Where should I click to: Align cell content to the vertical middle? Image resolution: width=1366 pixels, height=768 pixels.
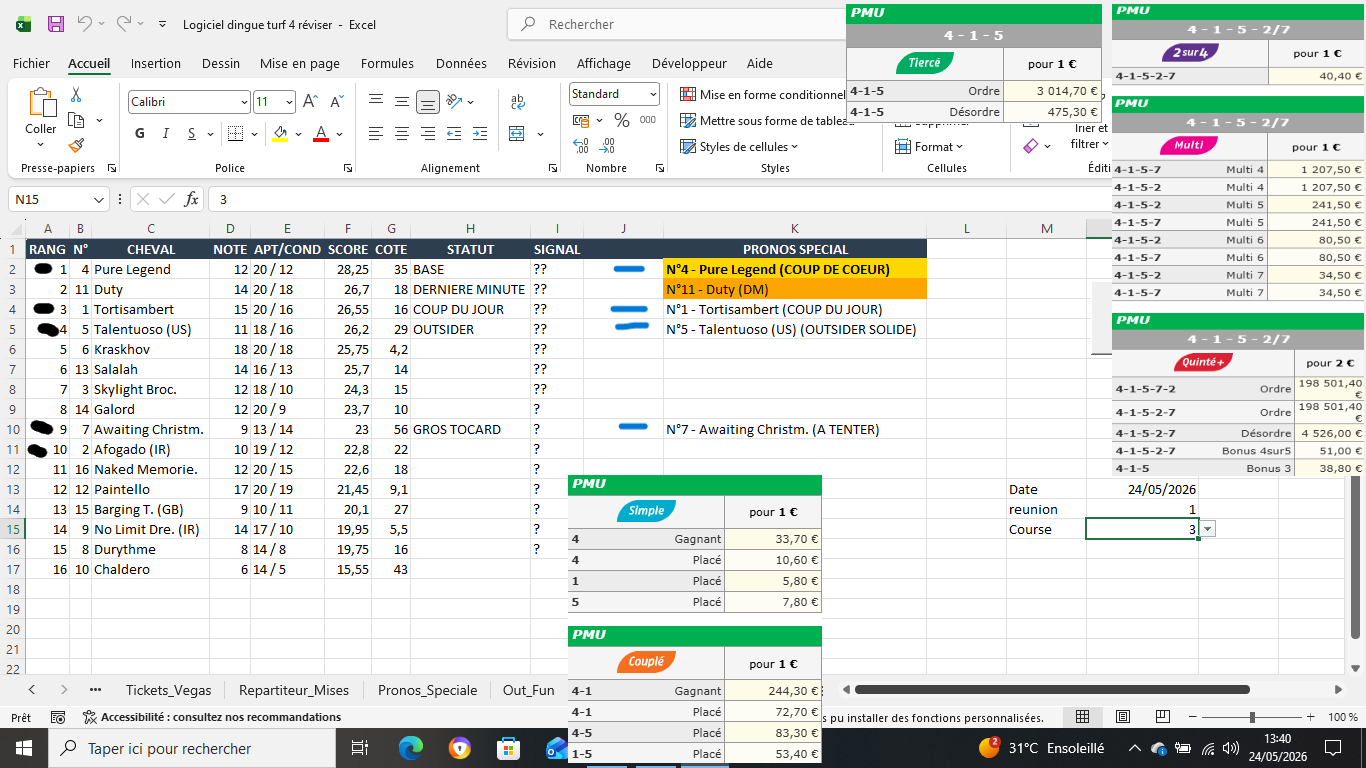[401, 101]
